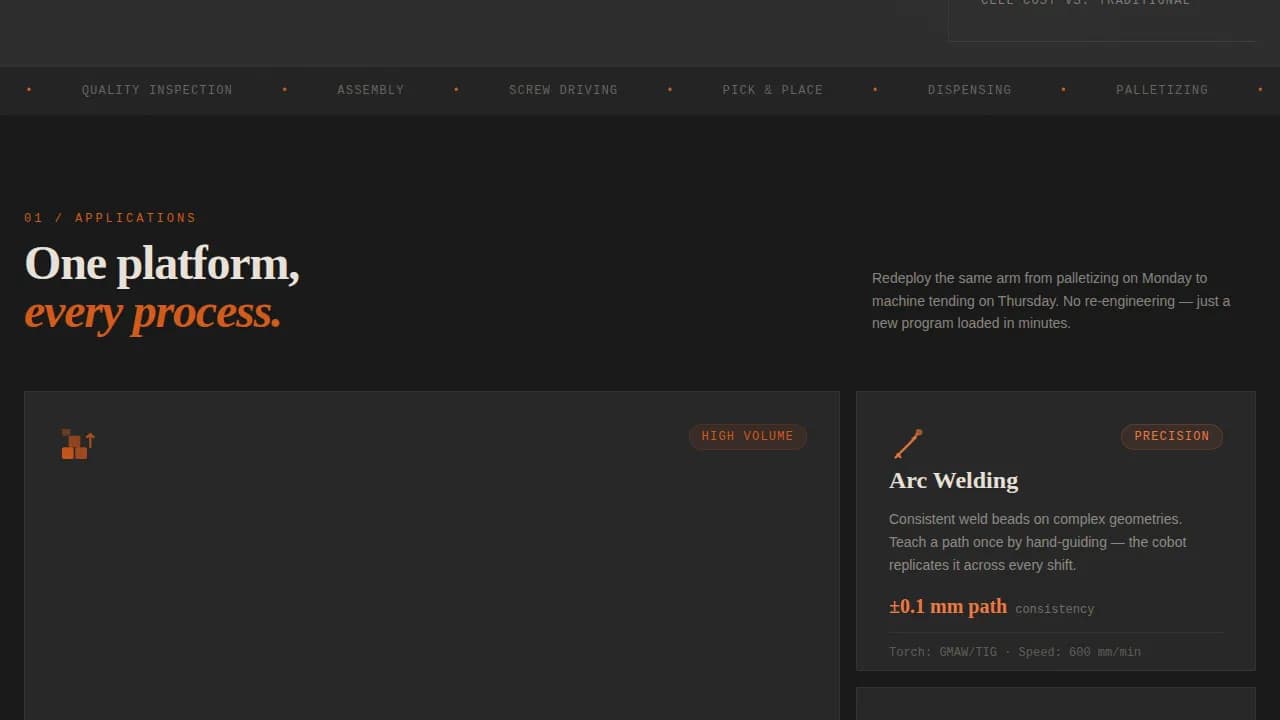Click the "01 / APPLICATIONS" label
The width and height of the screenshot is (1280, 720).
point(110,217)
